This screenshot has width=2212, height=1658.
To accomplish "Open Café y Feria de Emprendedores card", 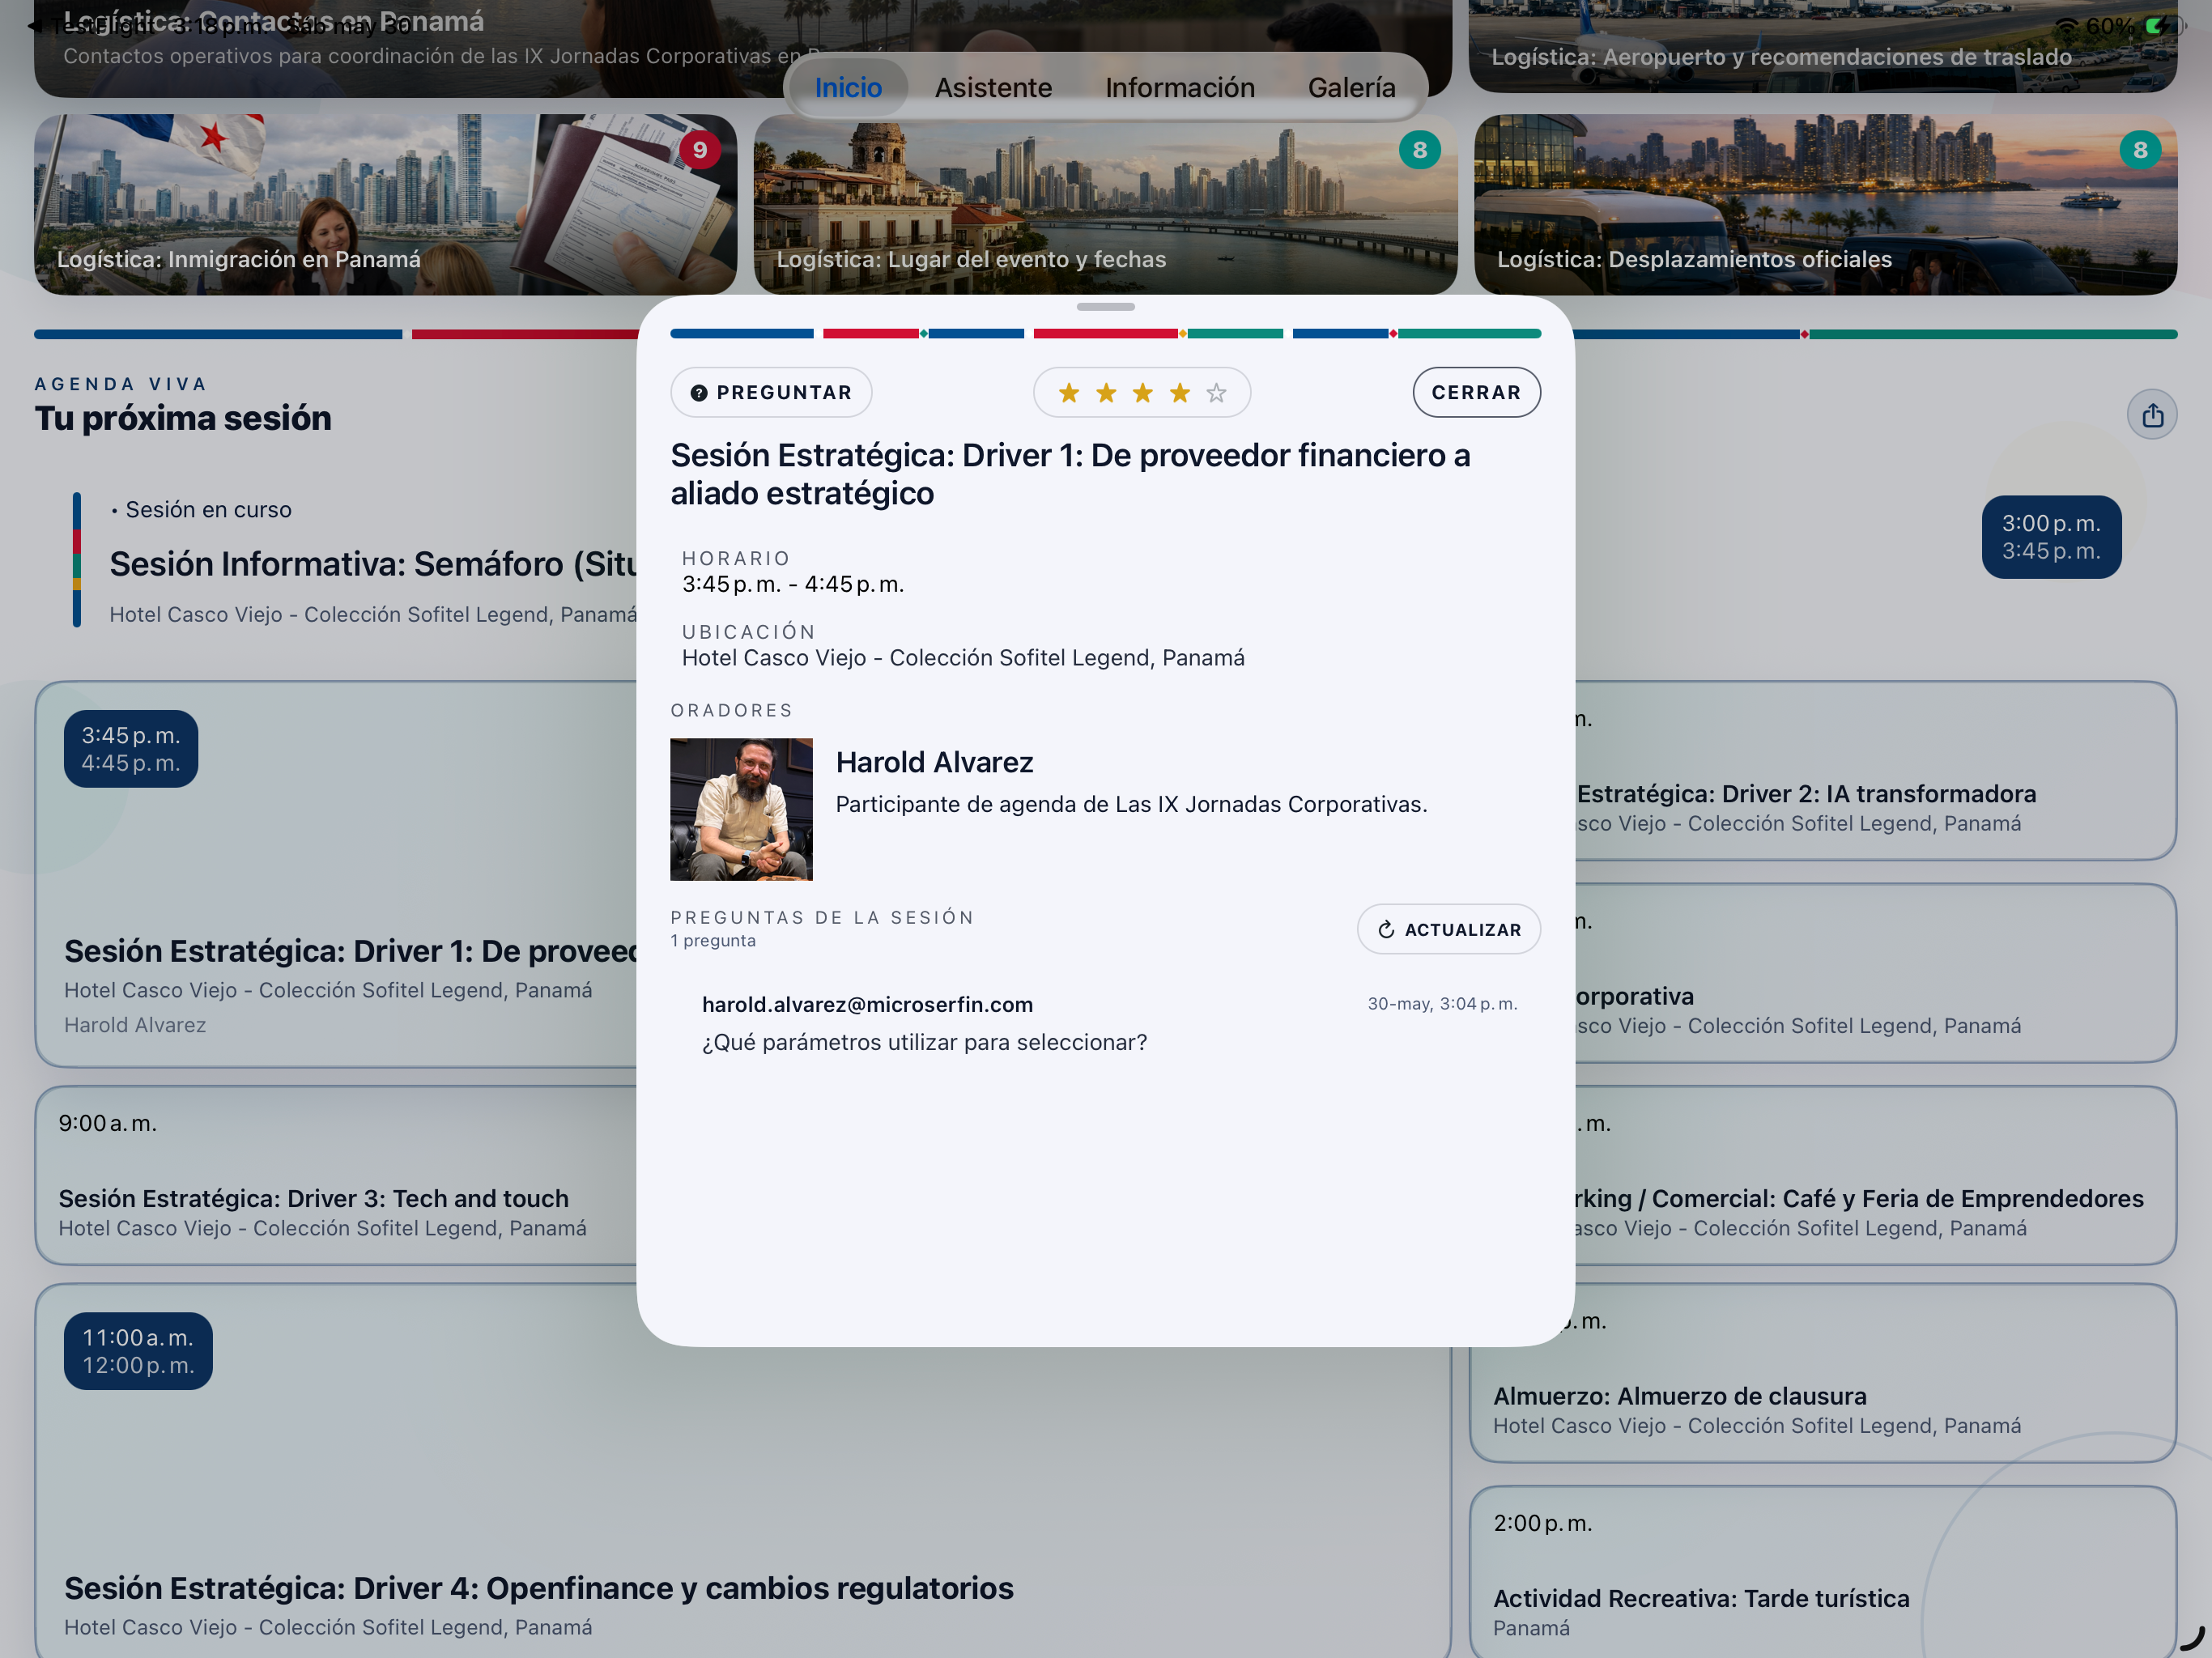I will click(x=1876, y=1175).
